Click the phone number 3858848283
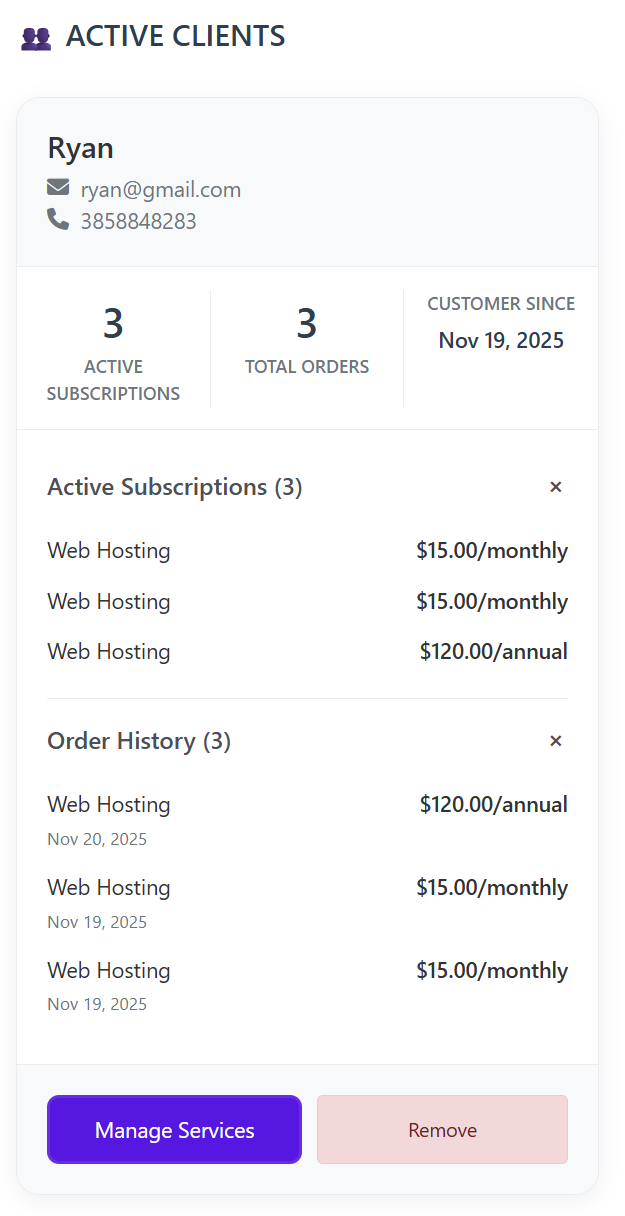 [138, 221]
